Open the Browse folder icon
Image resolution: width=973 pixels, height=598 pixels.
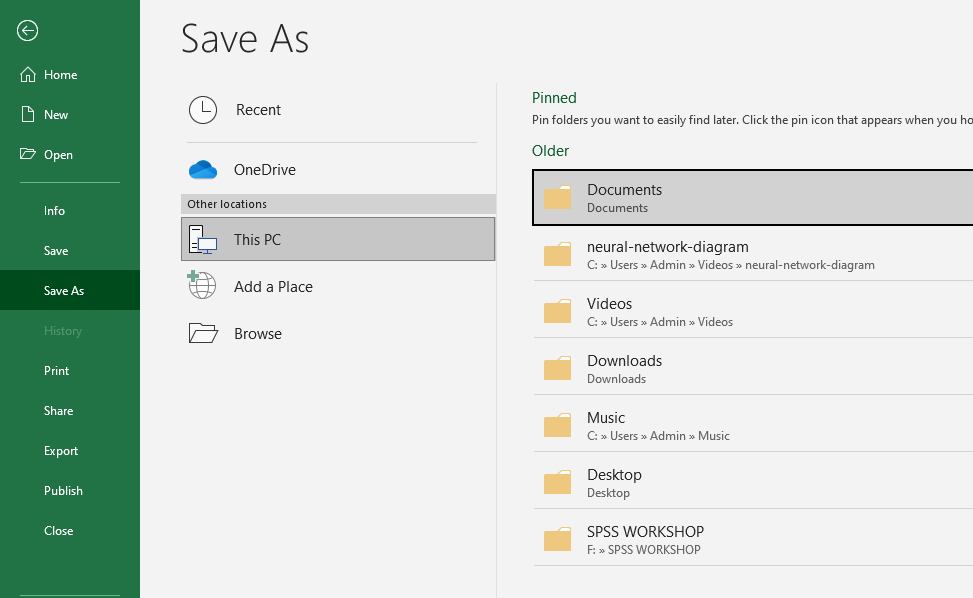(203, 334)
